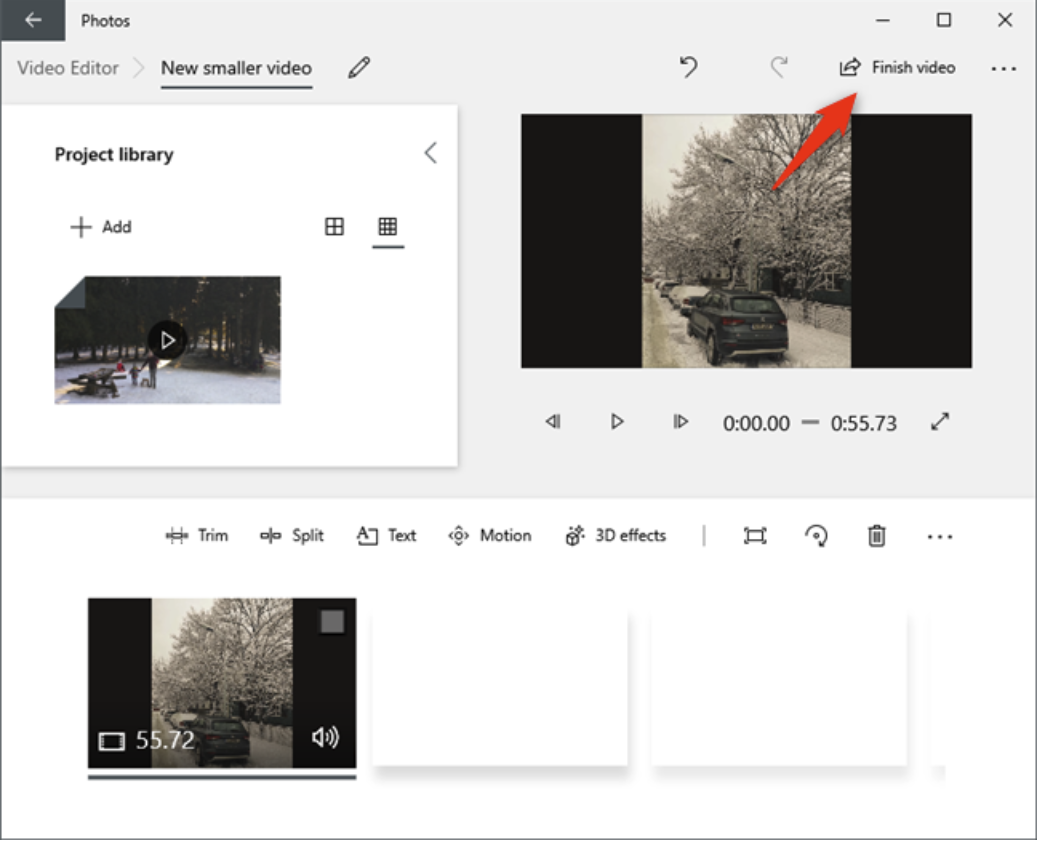This screenshot has height=841, width=1037.
Task: Rotate the selected clip
Action: click(818, 535)
